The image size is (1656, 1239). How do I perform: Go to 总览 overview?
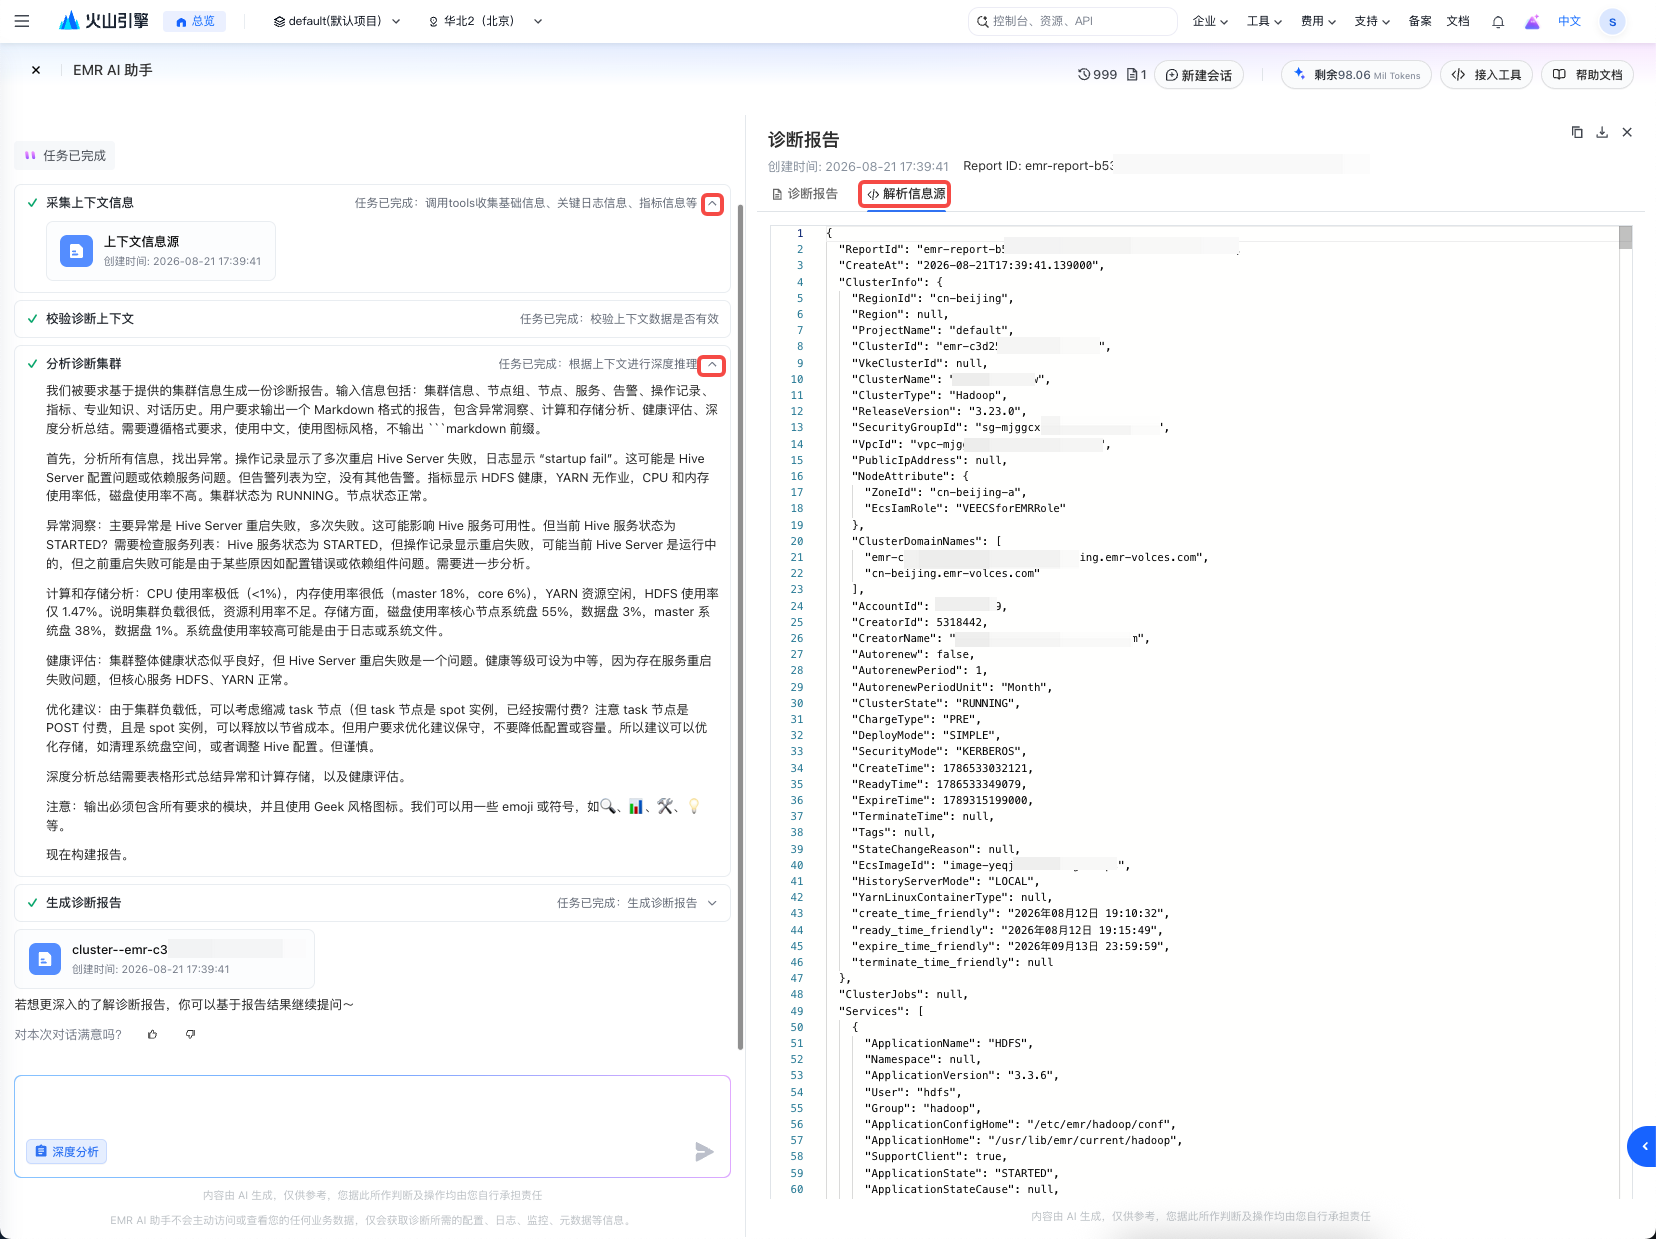point(195,21)
